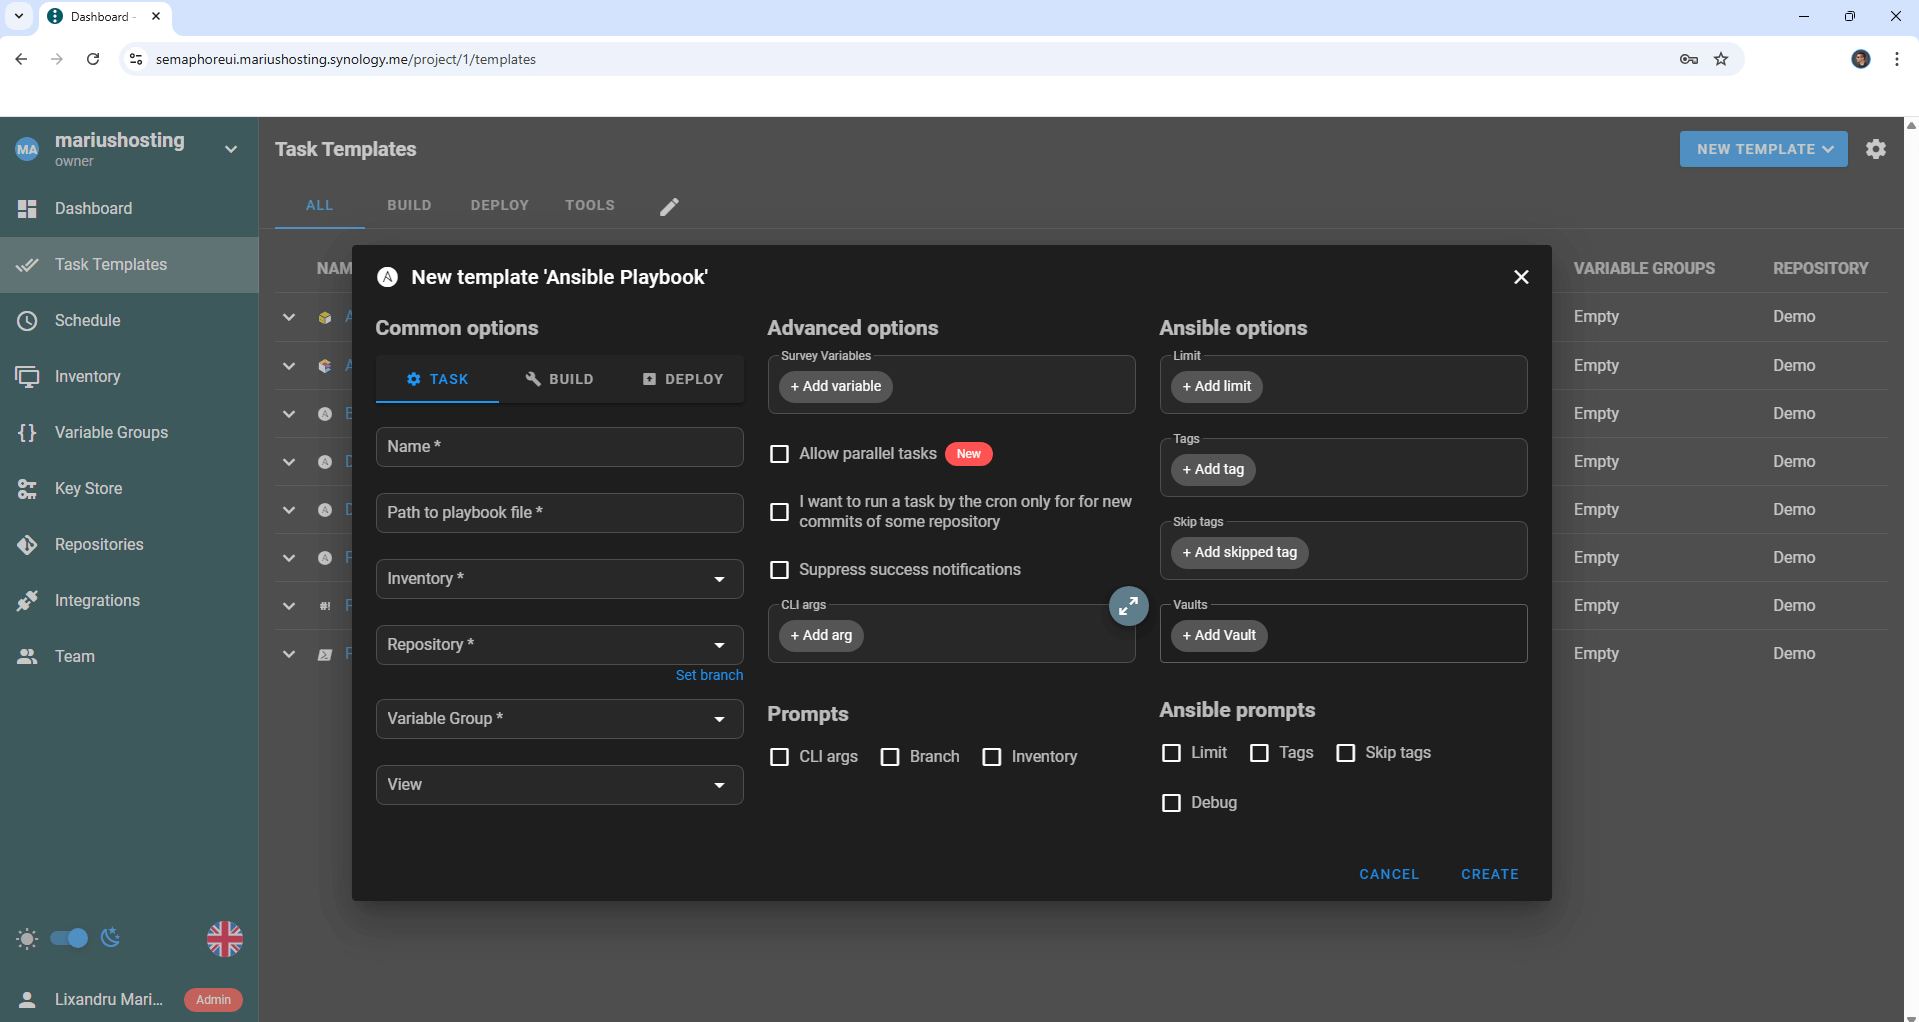Open project settings via the gear icon

[x=1876, y=148]
